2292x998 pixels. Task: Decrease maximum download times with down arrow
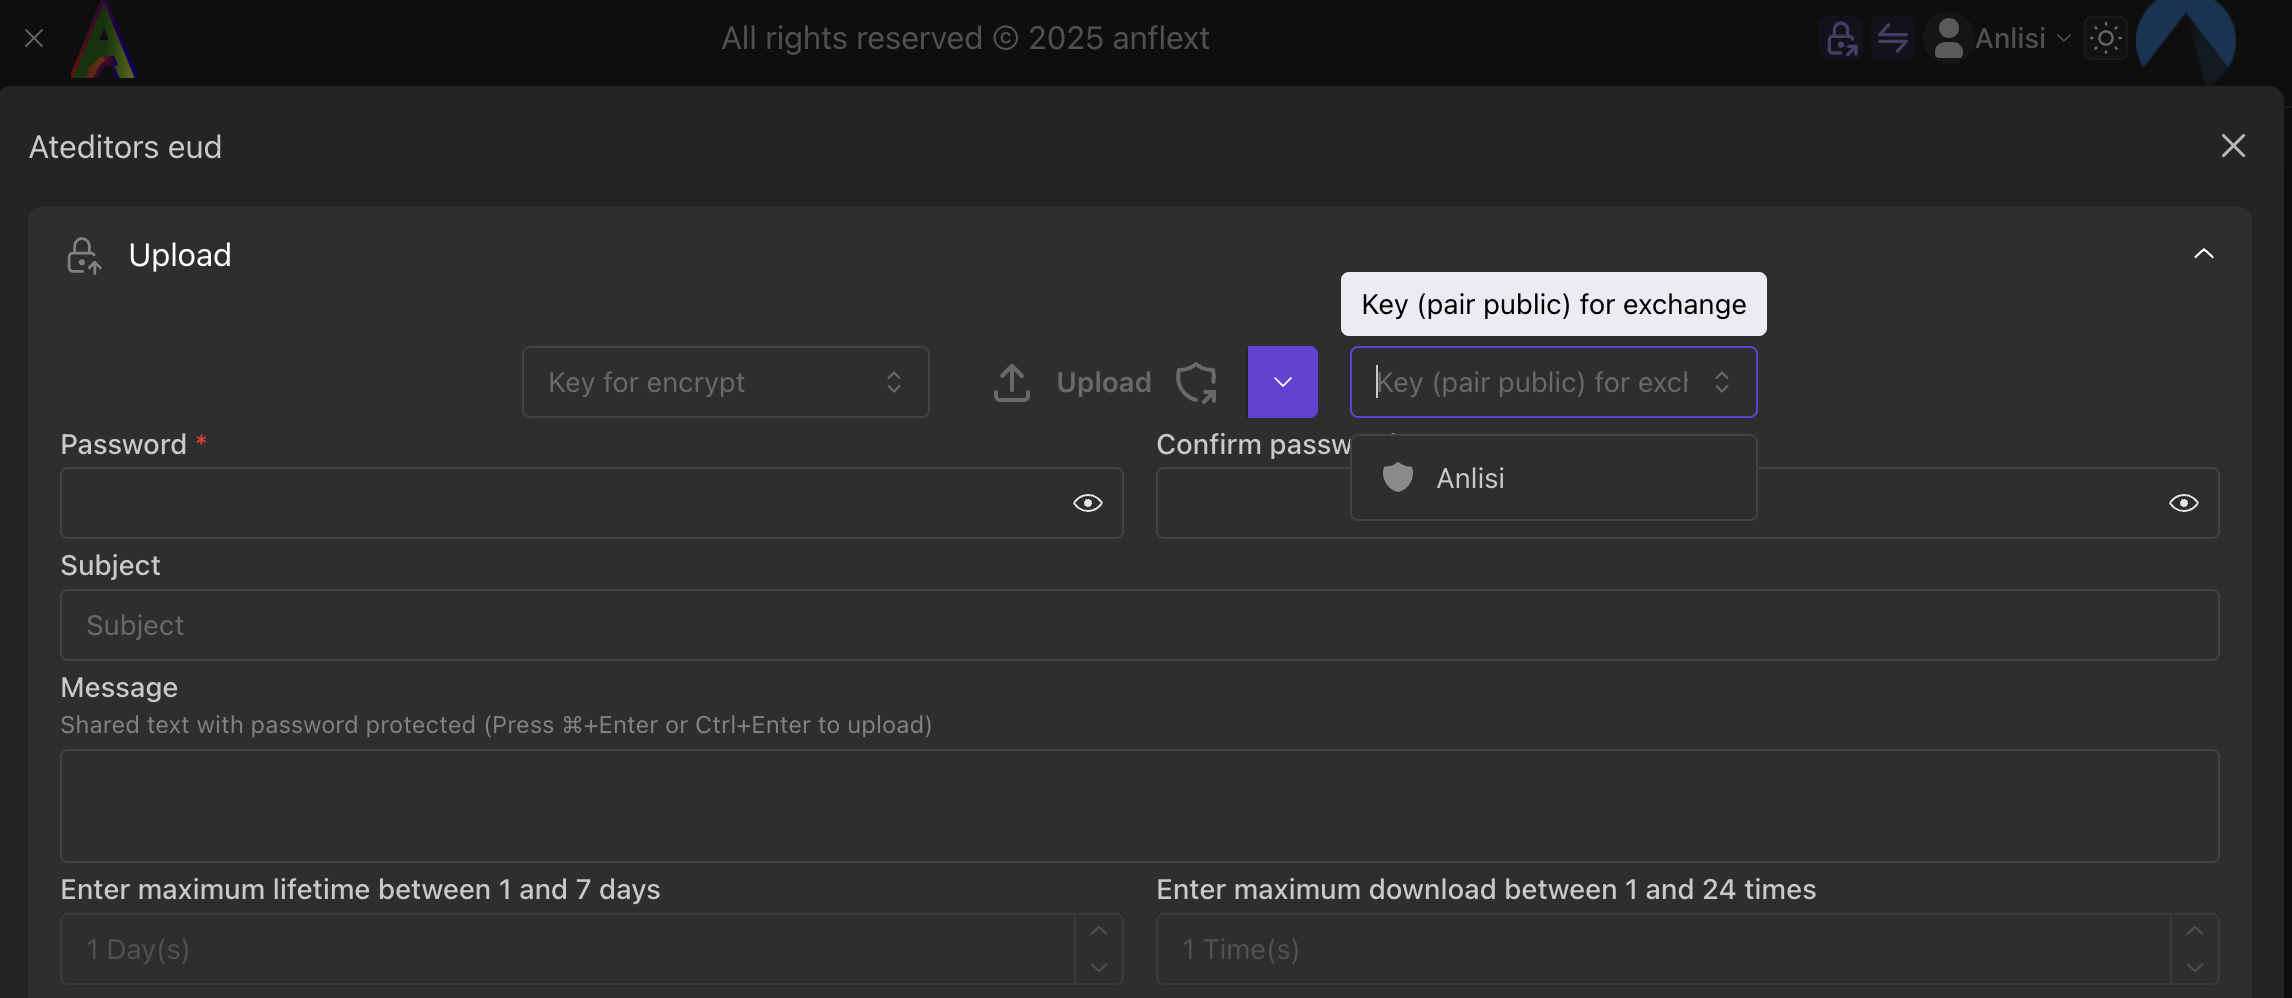[2194, 967]
